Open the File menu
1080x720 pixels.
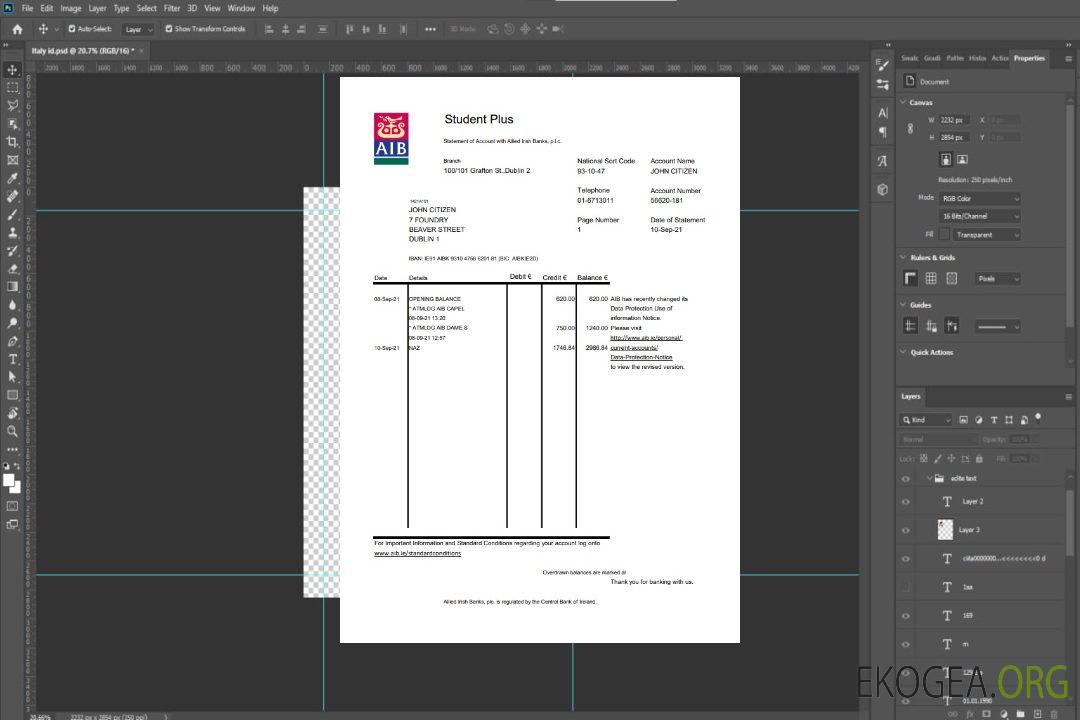[28, 8]
